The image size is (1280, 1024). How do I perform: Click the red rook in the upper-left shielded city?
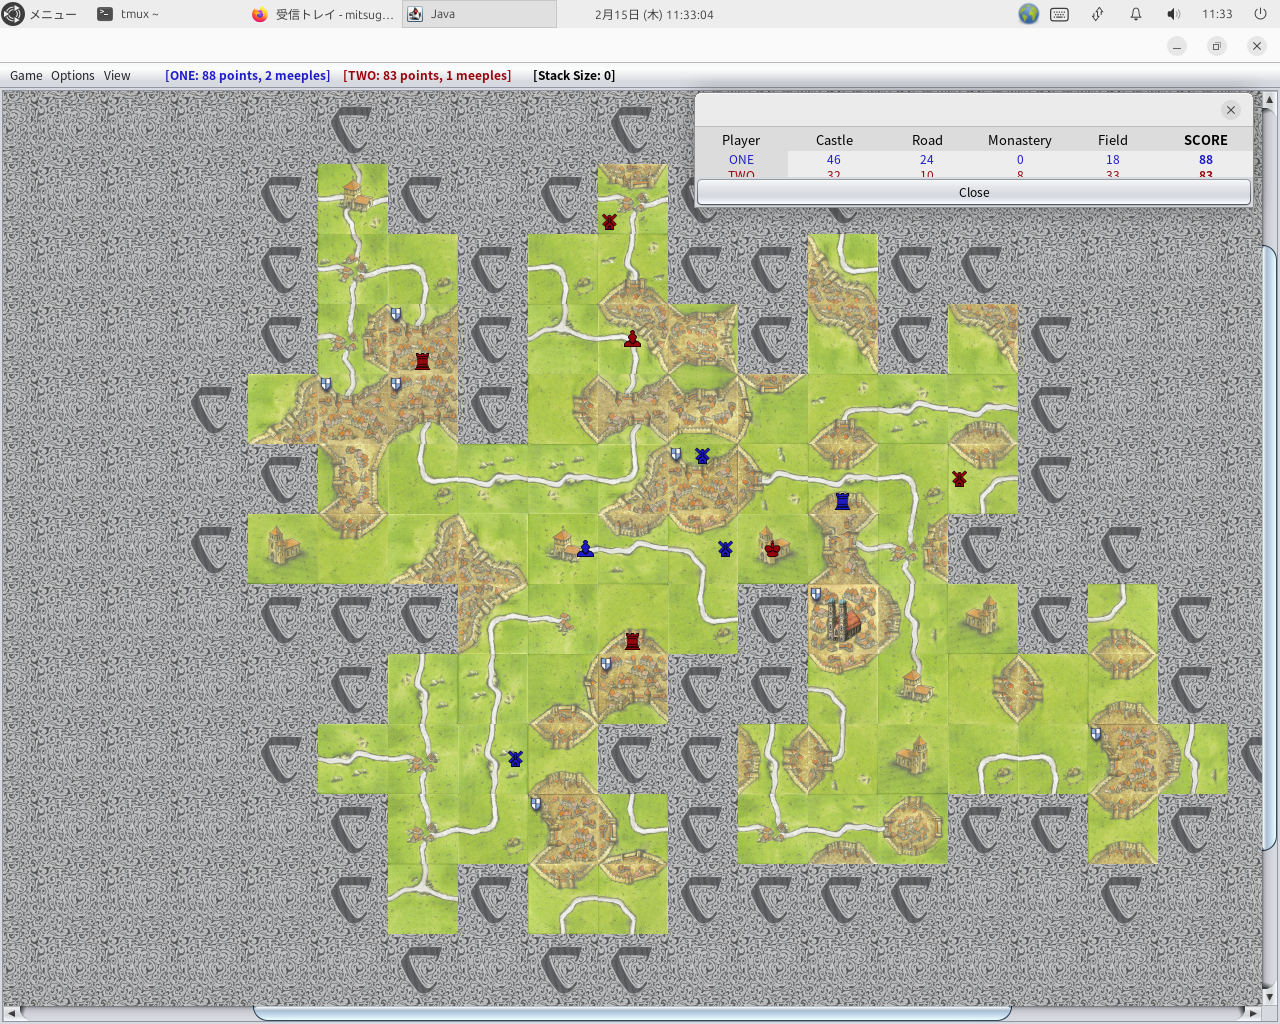coord(422,361)
